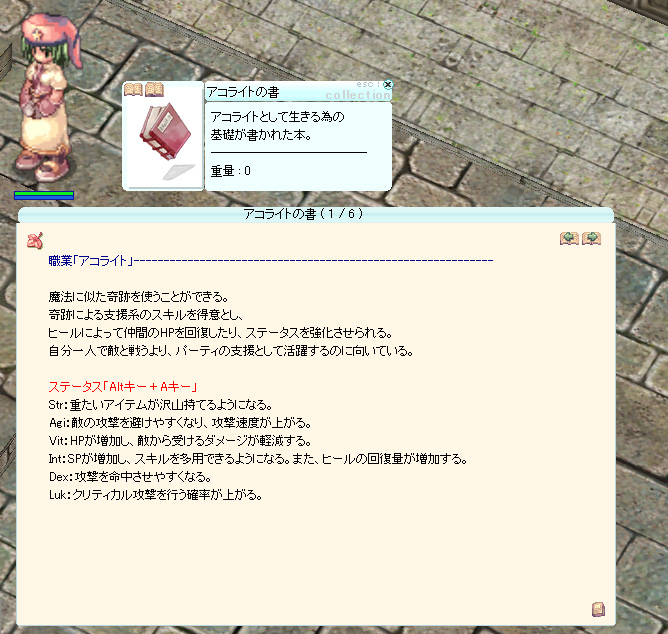Click the blue 職業「アコライト」 heading

[x=91, y=260]
